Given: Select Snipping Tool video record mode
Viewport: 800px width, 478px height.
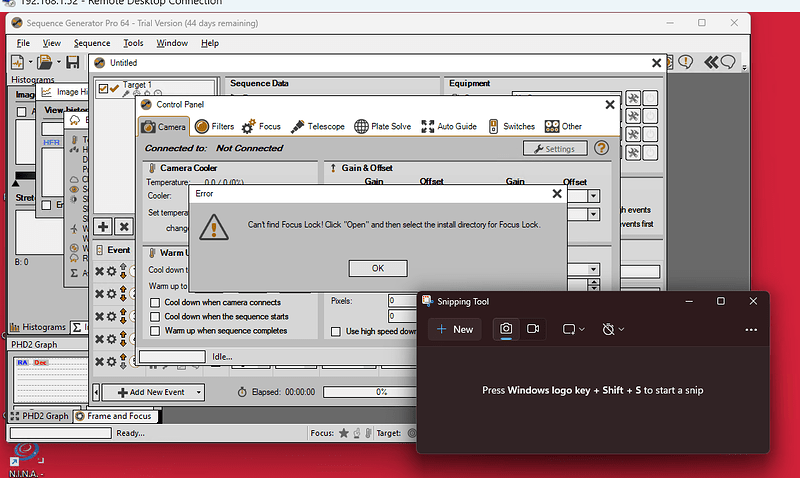Looking at the screenshot, I should pos(533,329).
